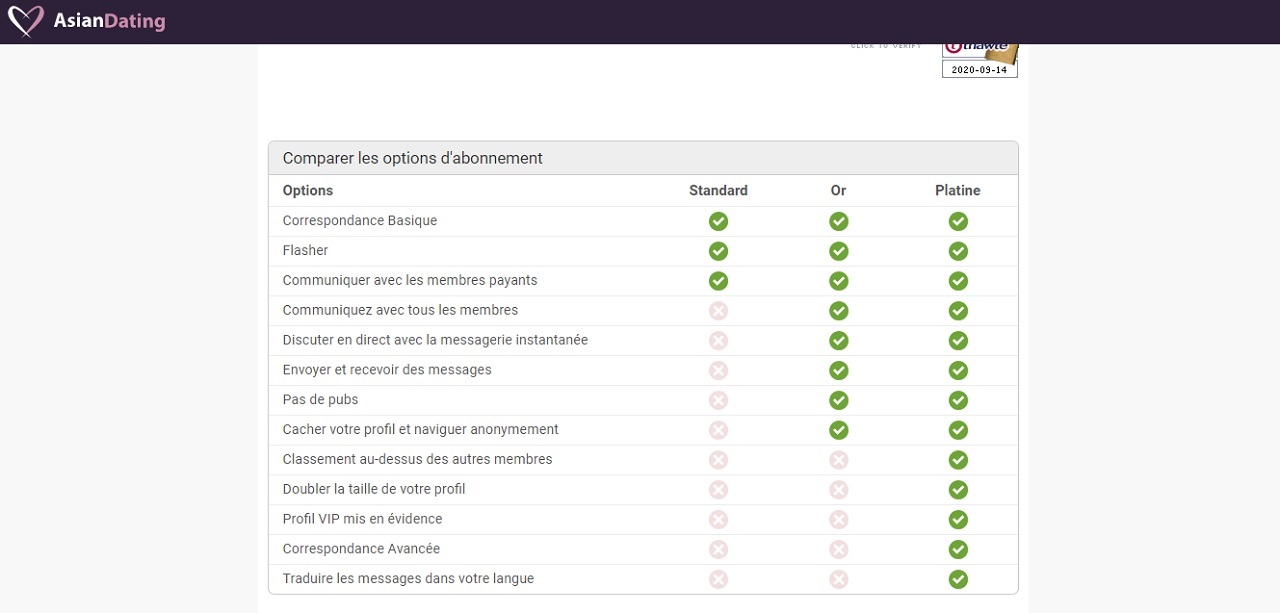This screenshot has width=1280, height=613.
Task: Select the Standard column header
Action: pos(718,191)
